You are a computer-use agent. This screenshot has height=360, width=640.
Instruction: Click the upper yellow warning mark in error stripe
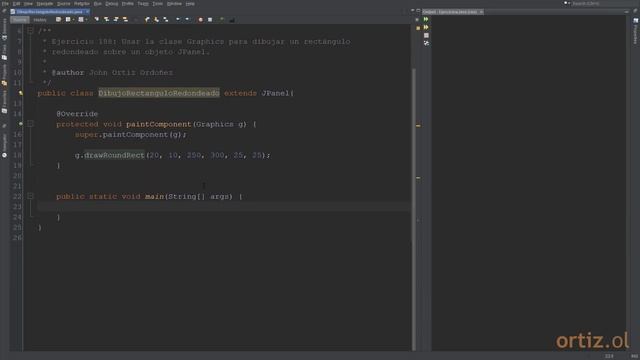click(x=418, y=126)
